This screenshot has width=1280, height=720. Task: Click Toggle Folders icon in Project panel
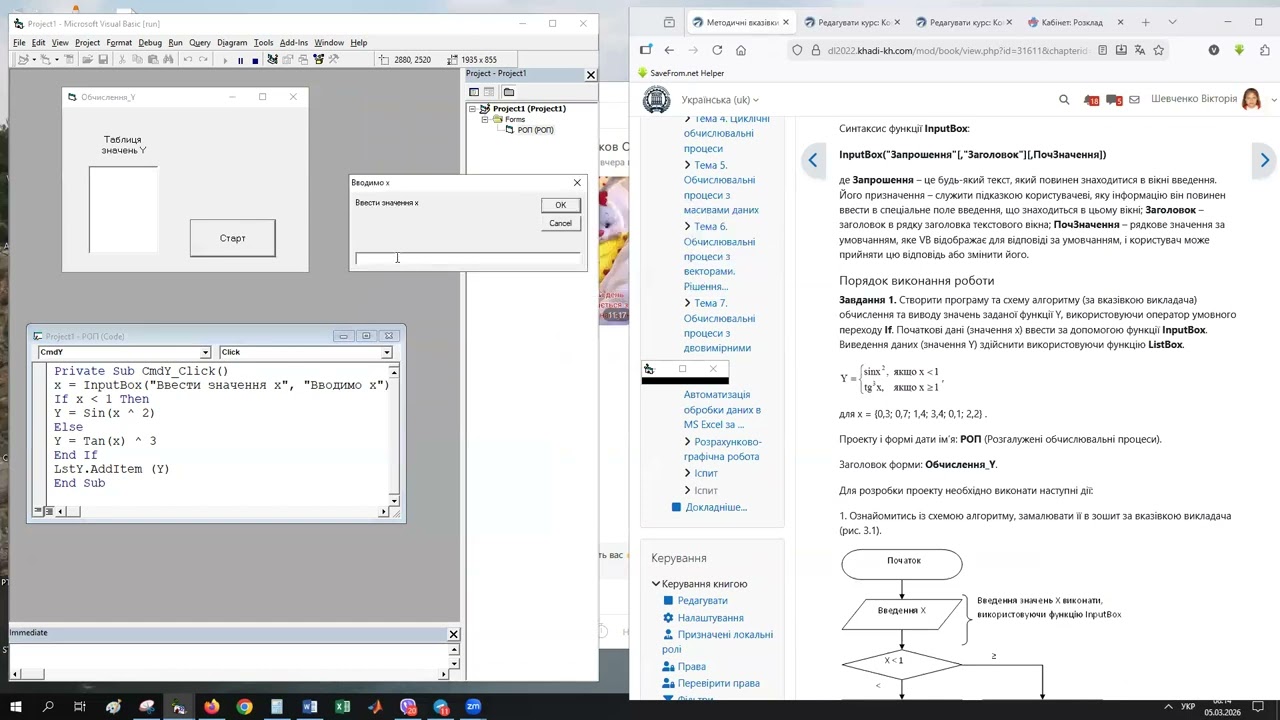tap(508, 92)
